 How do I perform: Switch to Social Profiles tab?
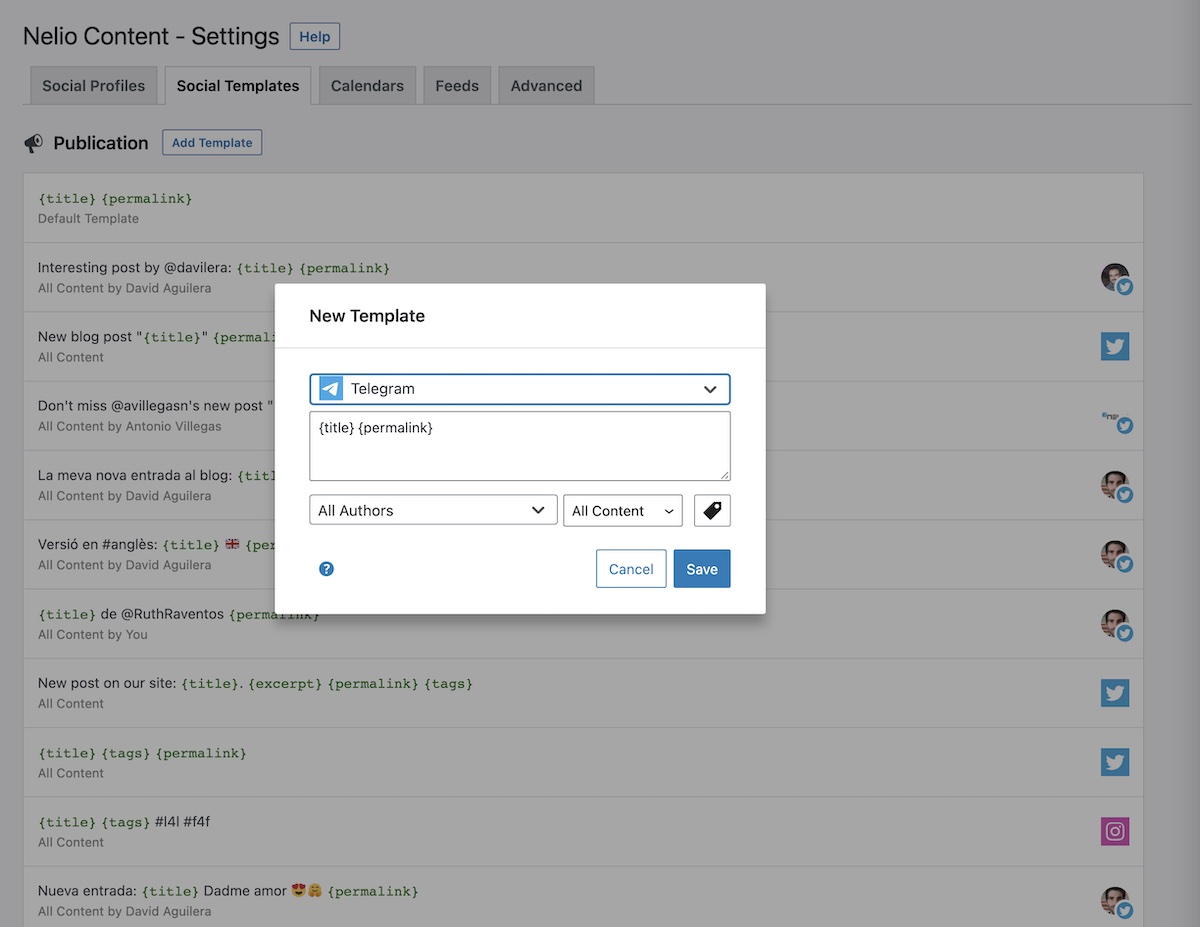(94, 86)
